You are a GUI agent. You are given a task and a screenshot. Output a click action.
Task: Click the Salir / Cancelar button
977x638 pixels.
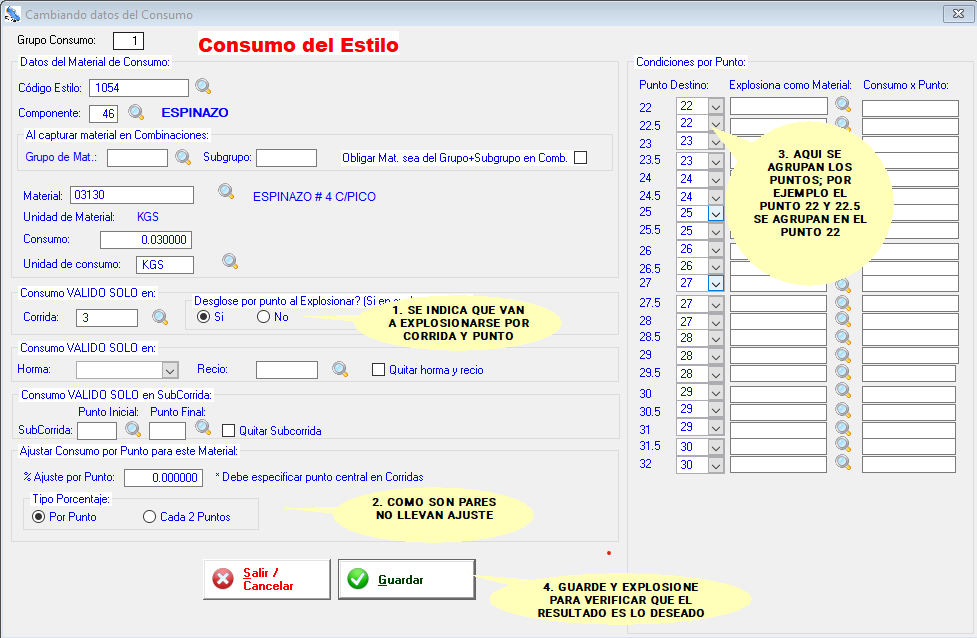pyautogui.click(x=267, y=579)
